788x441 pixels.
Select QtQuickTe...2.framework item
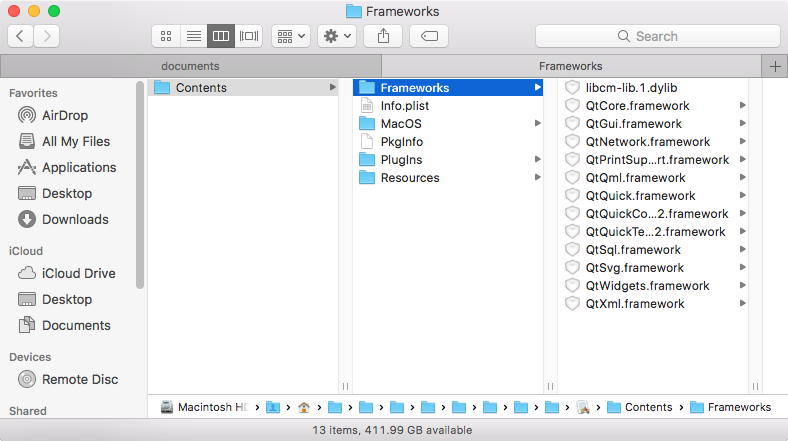653,232
